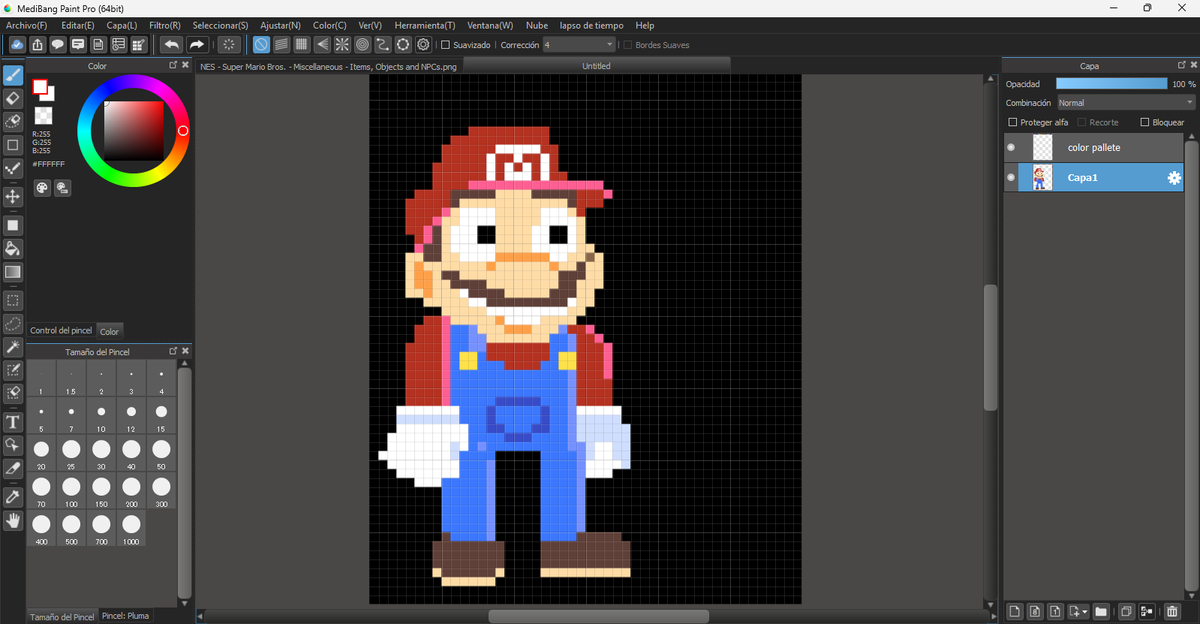Select the Hand tool
This screenshot has width=1200, height=624.
click(13, 520)
